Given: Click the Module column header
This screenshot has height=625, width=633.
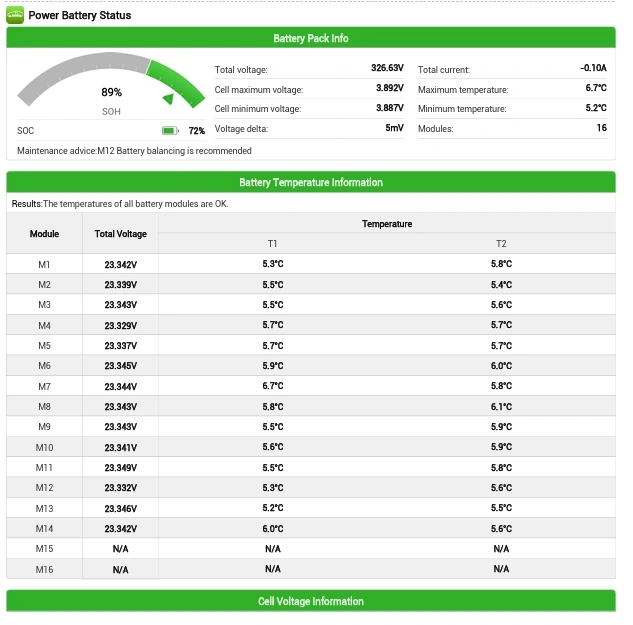Looking at the screenshot, I should [44, 234].
